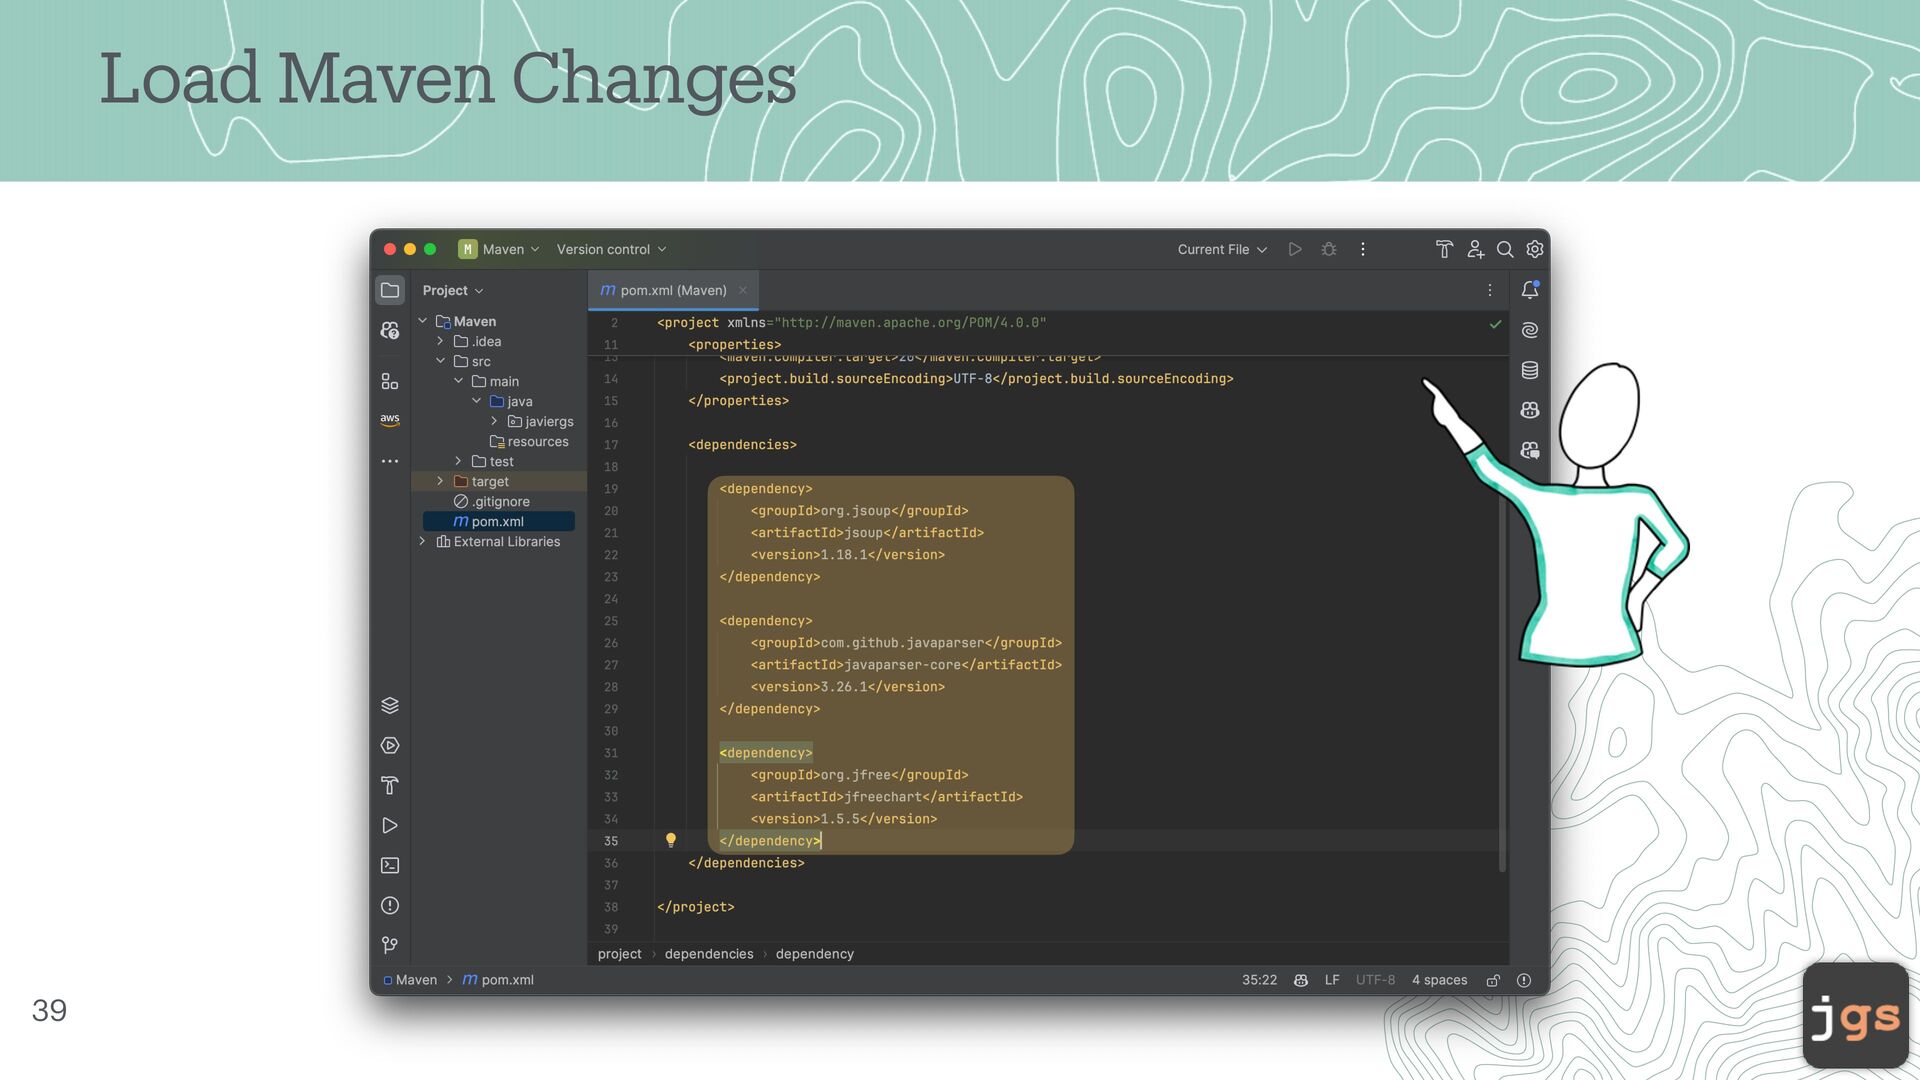Show intention actions lightbulb on line 35
The width and height of the screenshot is (1920, 1080).
click(x=671, y=840)
